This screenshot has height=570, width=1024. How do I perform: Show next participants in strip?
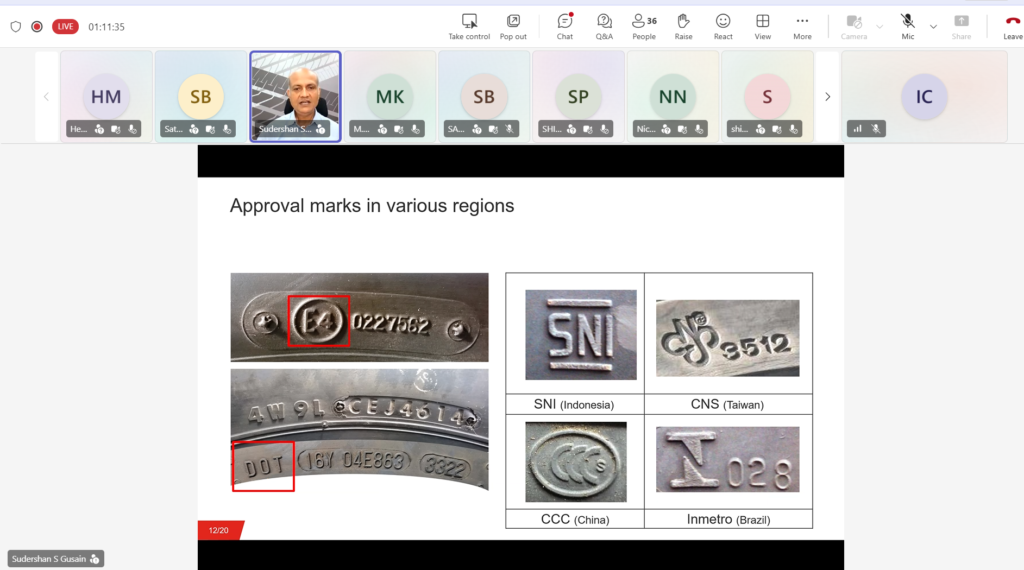pos(827,97)
